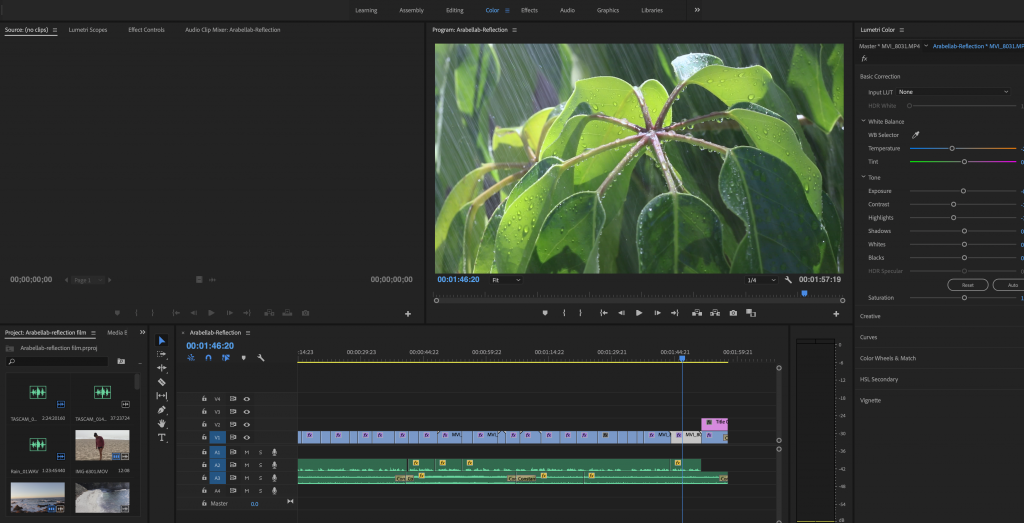This screenshot has width=1024, height=523.
Task: Open Program monitor wrench settings
Action: [x=788, y=280]
